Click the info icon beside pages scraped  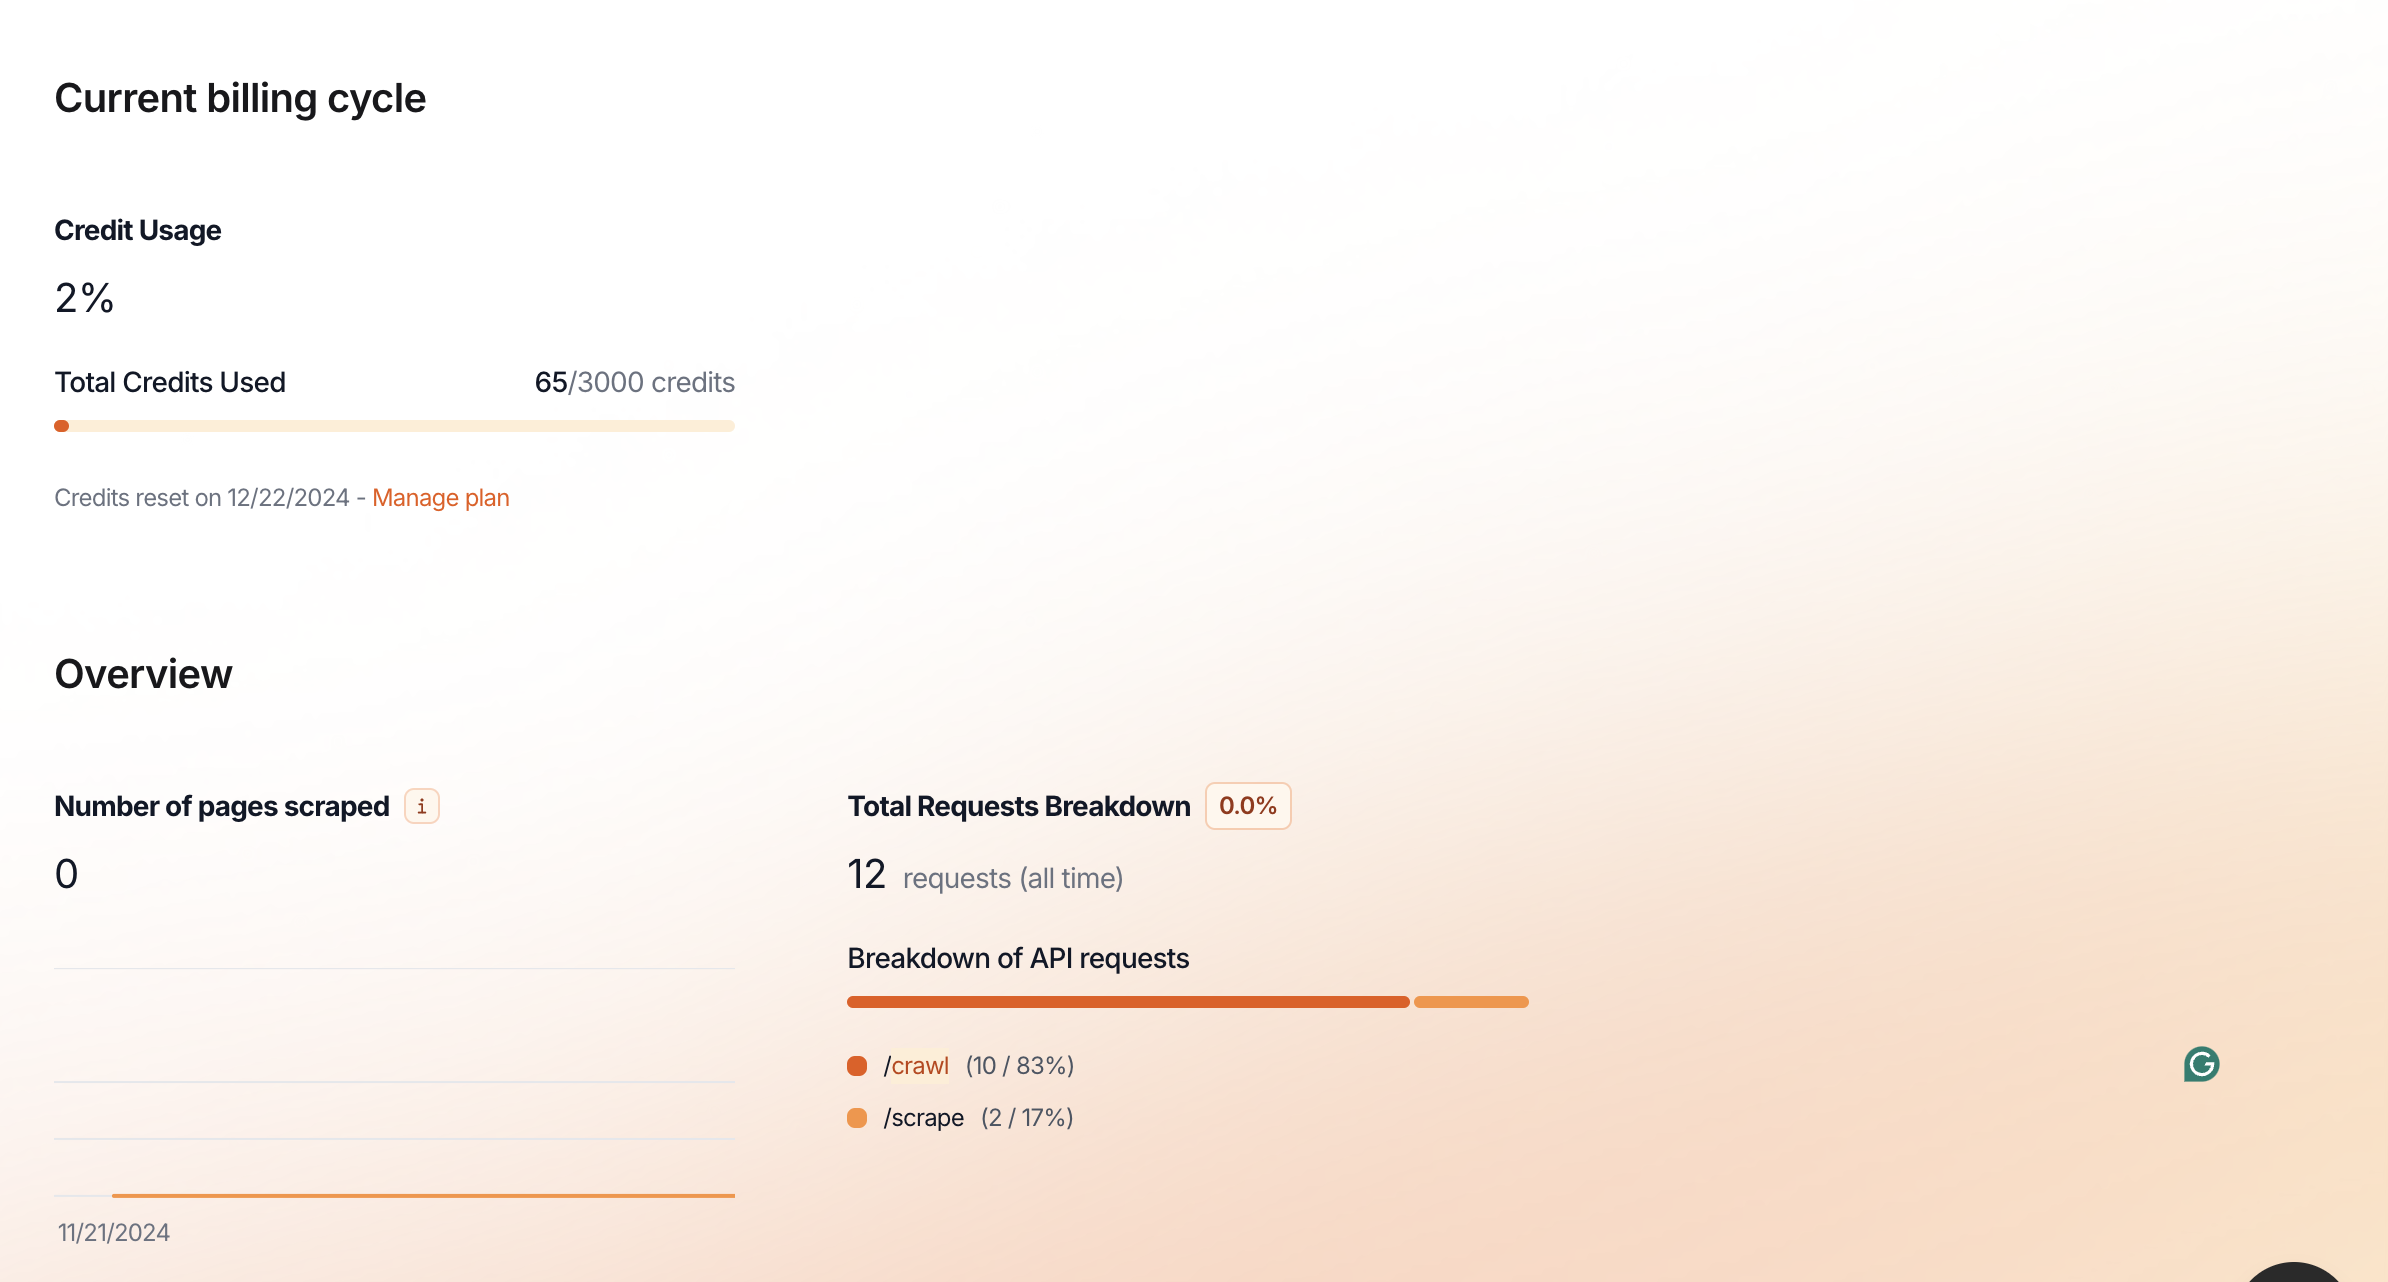click(421, 806)
